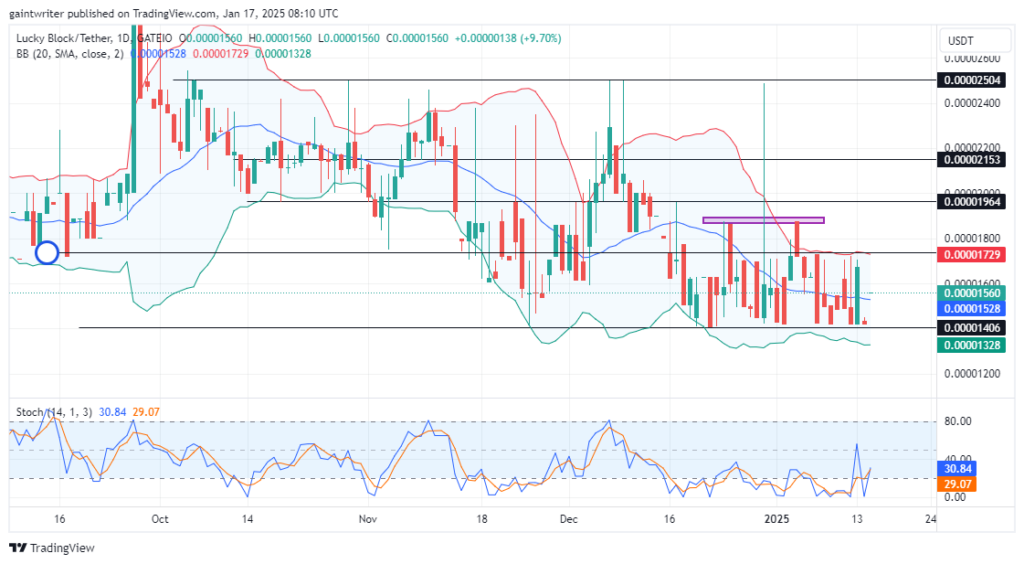Click the 13 date label after 2025
Image resolution: width=1024 pixels, height=564 pixels.
point(857,519)
